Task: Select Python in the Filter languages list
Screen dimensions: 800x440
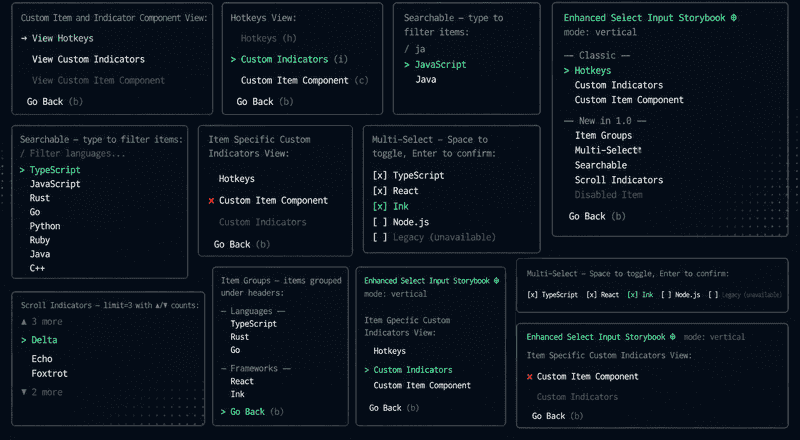Action: pos(44,226)
